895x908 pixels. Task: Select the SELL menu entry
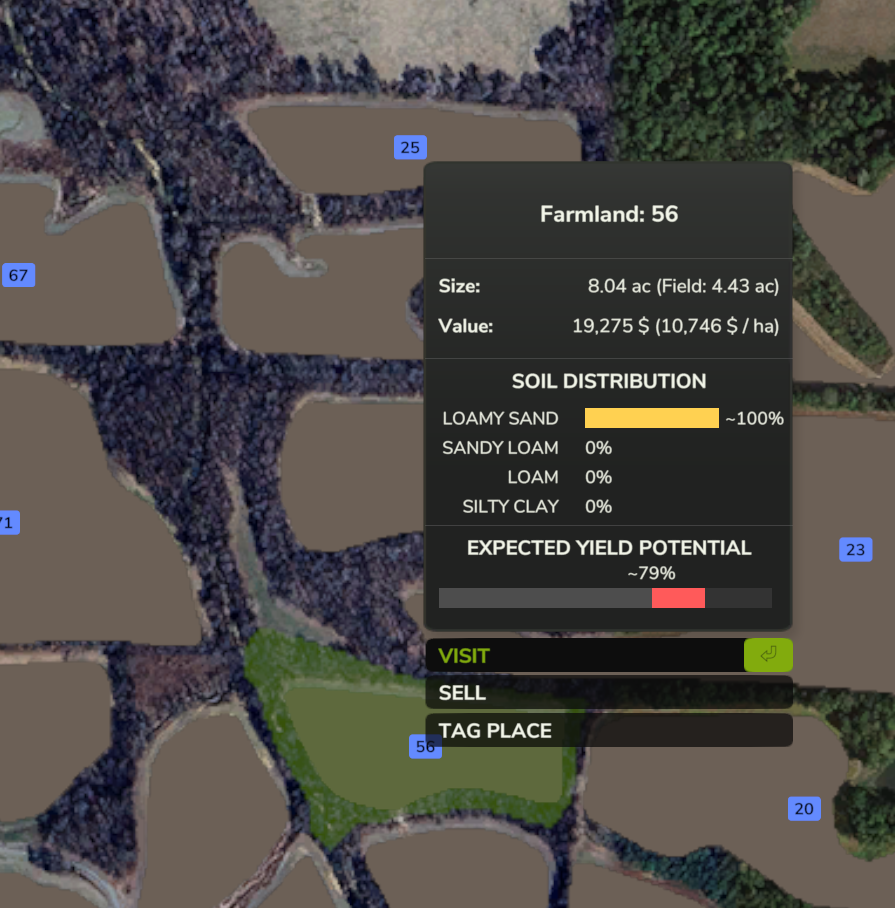pos(608,693)
